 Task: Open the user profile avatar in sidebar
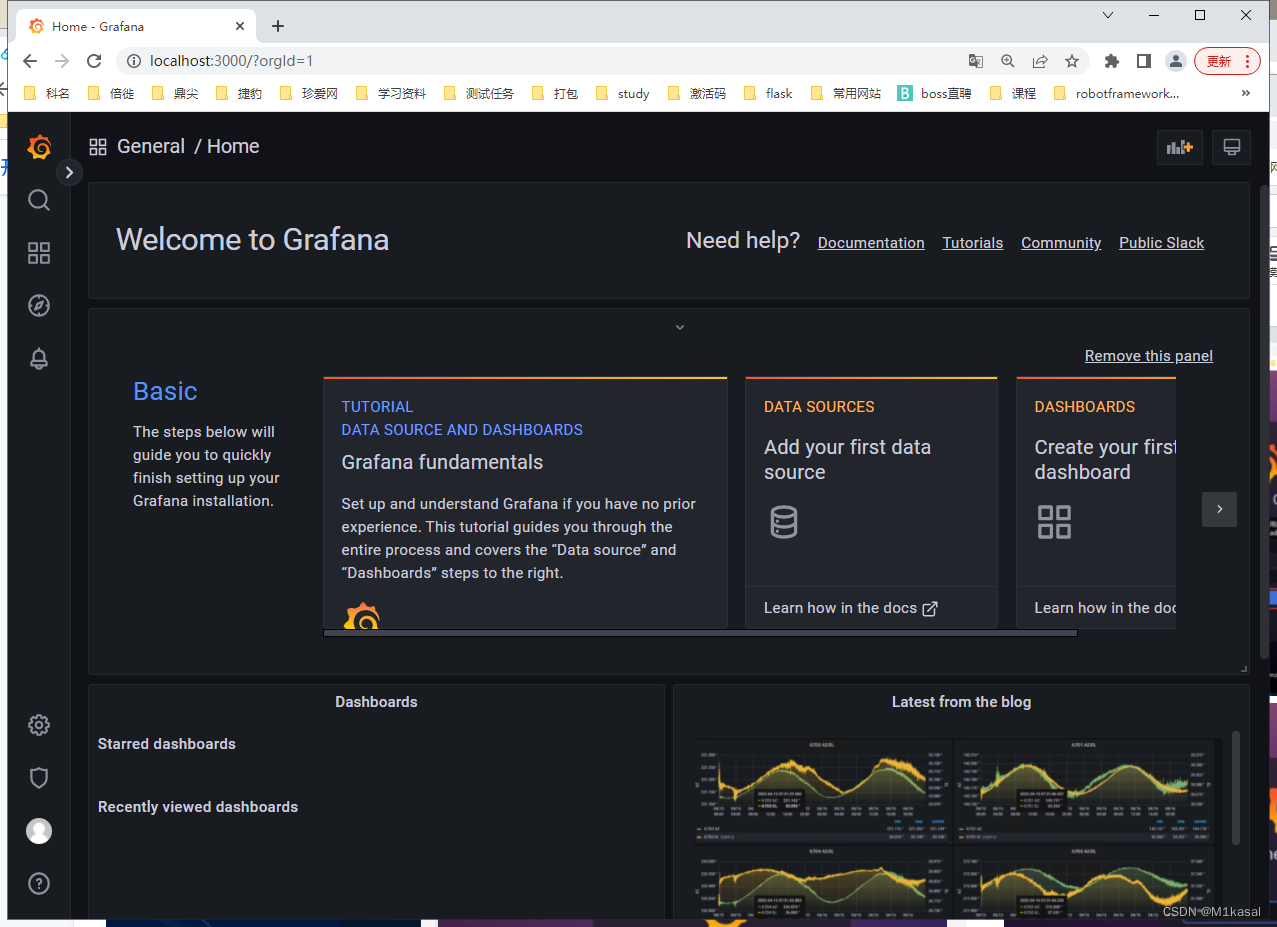point(39,831)
